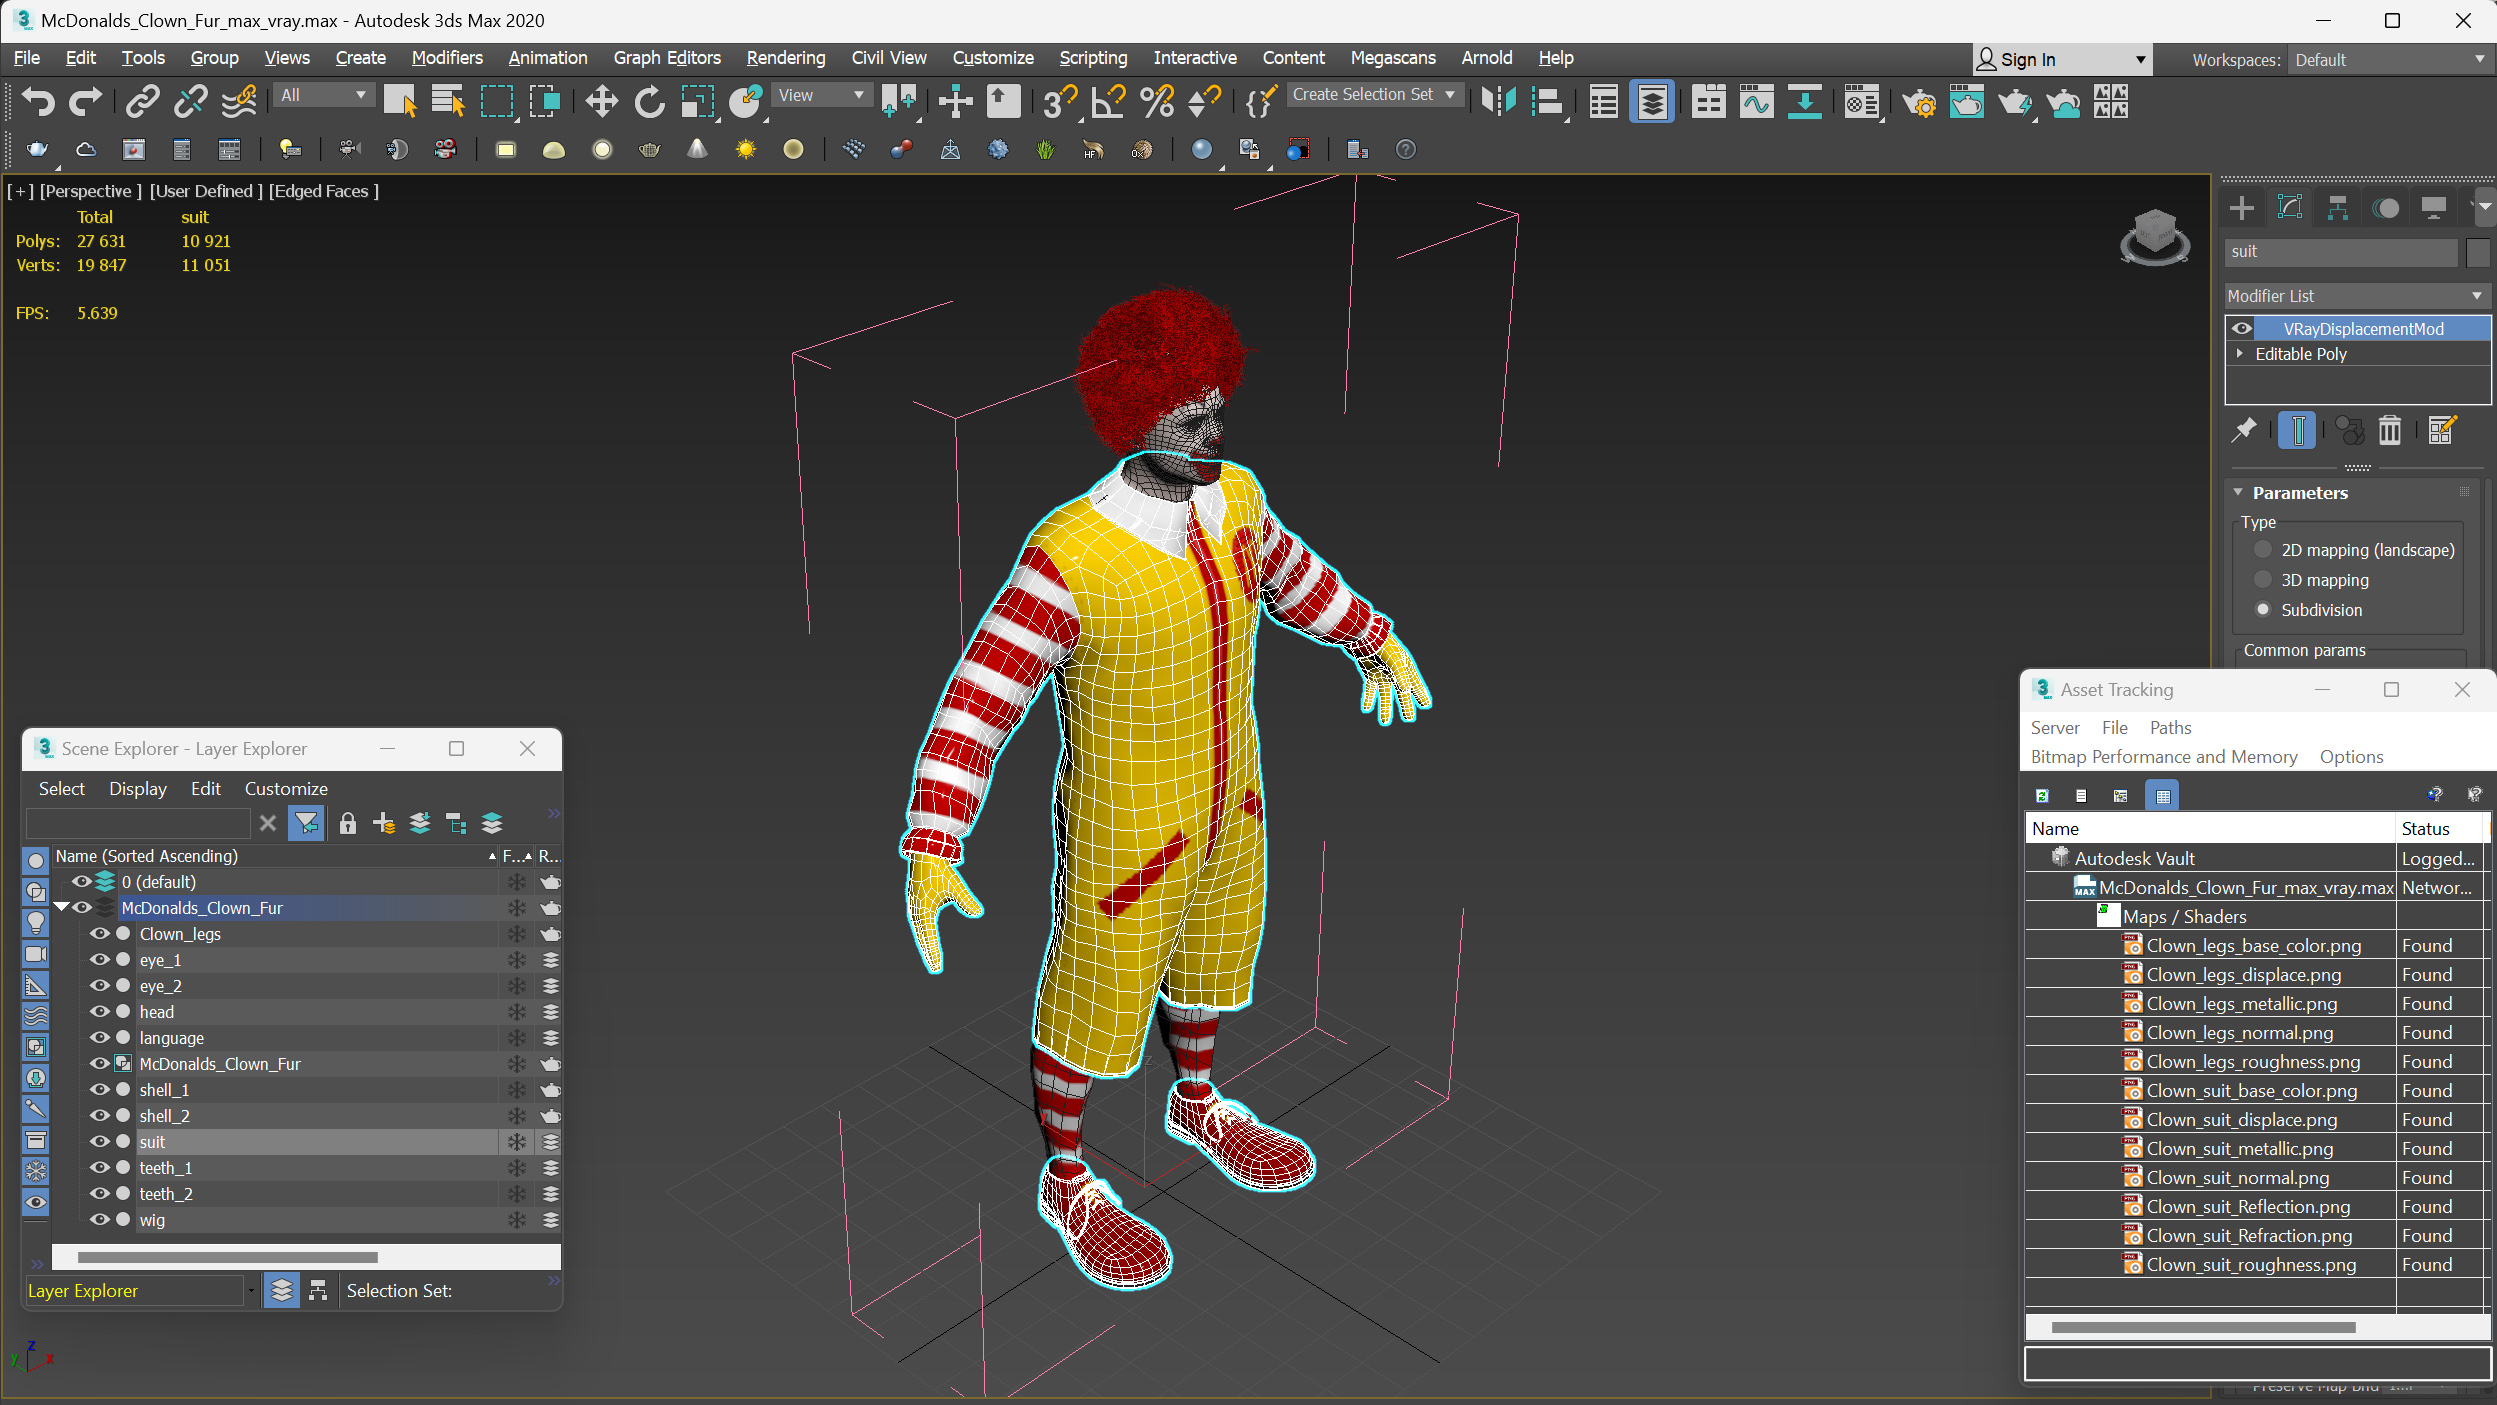
Task: Open the Rendering menu
Action: 786,58
